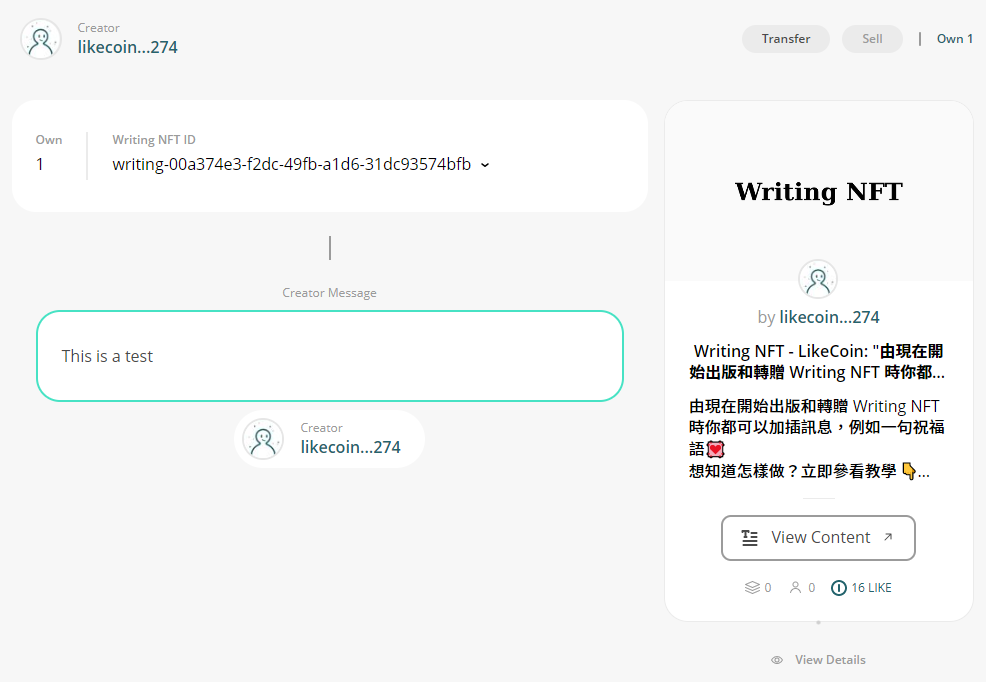Click the Transfer button
This screenshot has height=682, width=986.
point(785,39)
